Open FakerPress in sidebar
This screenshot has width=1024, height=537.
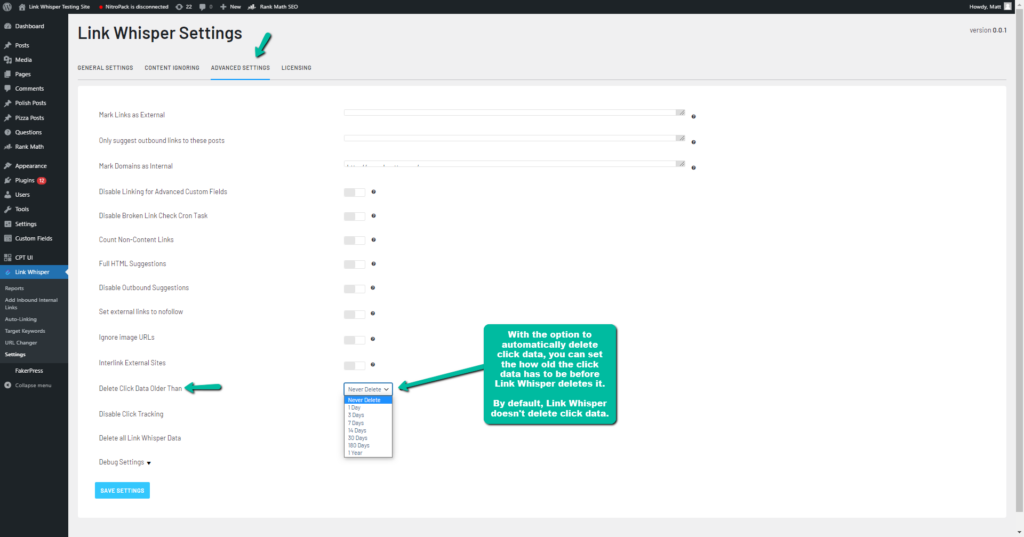29,370
